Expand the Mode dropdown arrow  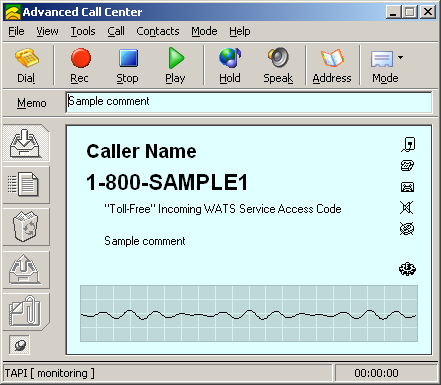point(400,57)
